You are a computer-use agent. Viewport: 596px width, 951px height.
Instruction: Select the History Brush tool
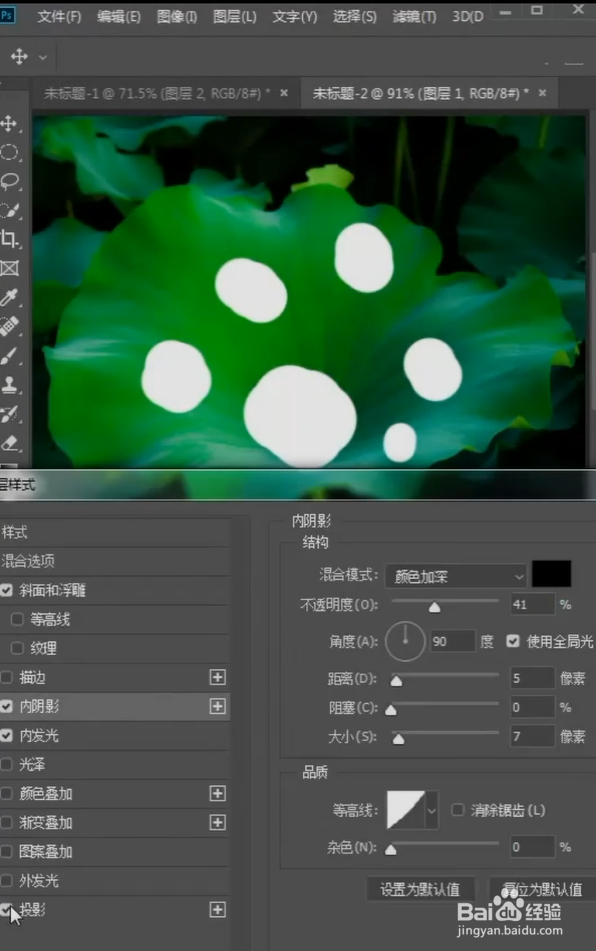tap(9, 414)
